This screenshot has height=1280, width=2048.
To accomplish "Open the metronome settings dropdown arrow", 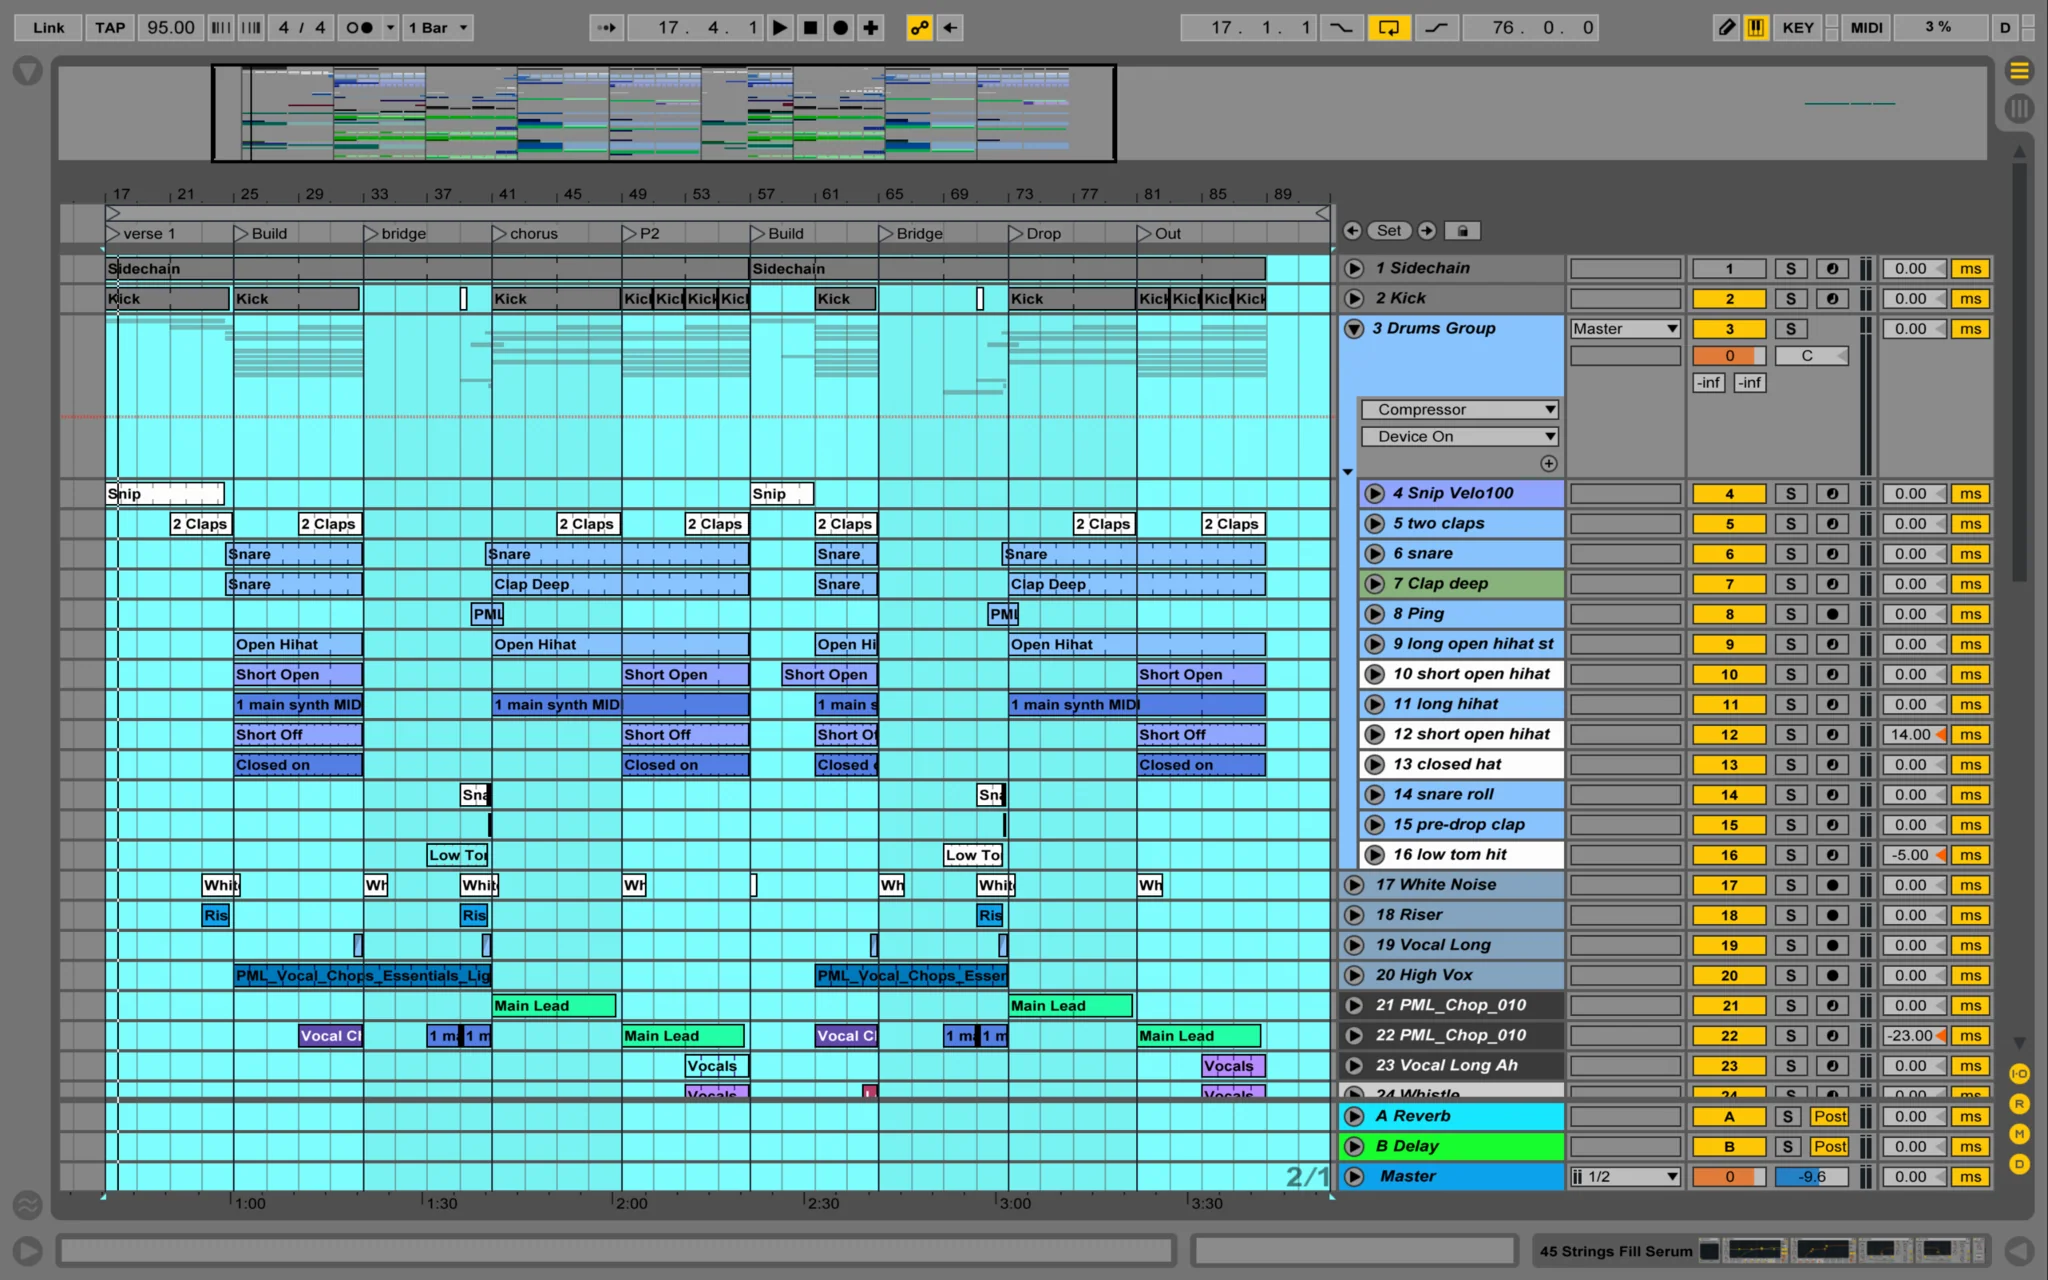I will click(x=391, y=28).
